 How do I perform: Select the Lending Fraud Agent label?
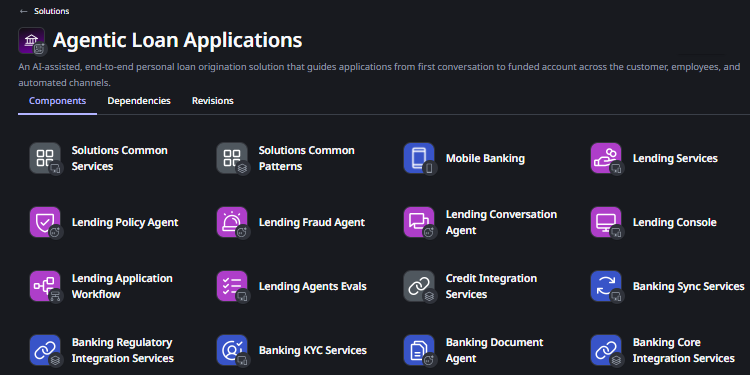coord(311,222)
